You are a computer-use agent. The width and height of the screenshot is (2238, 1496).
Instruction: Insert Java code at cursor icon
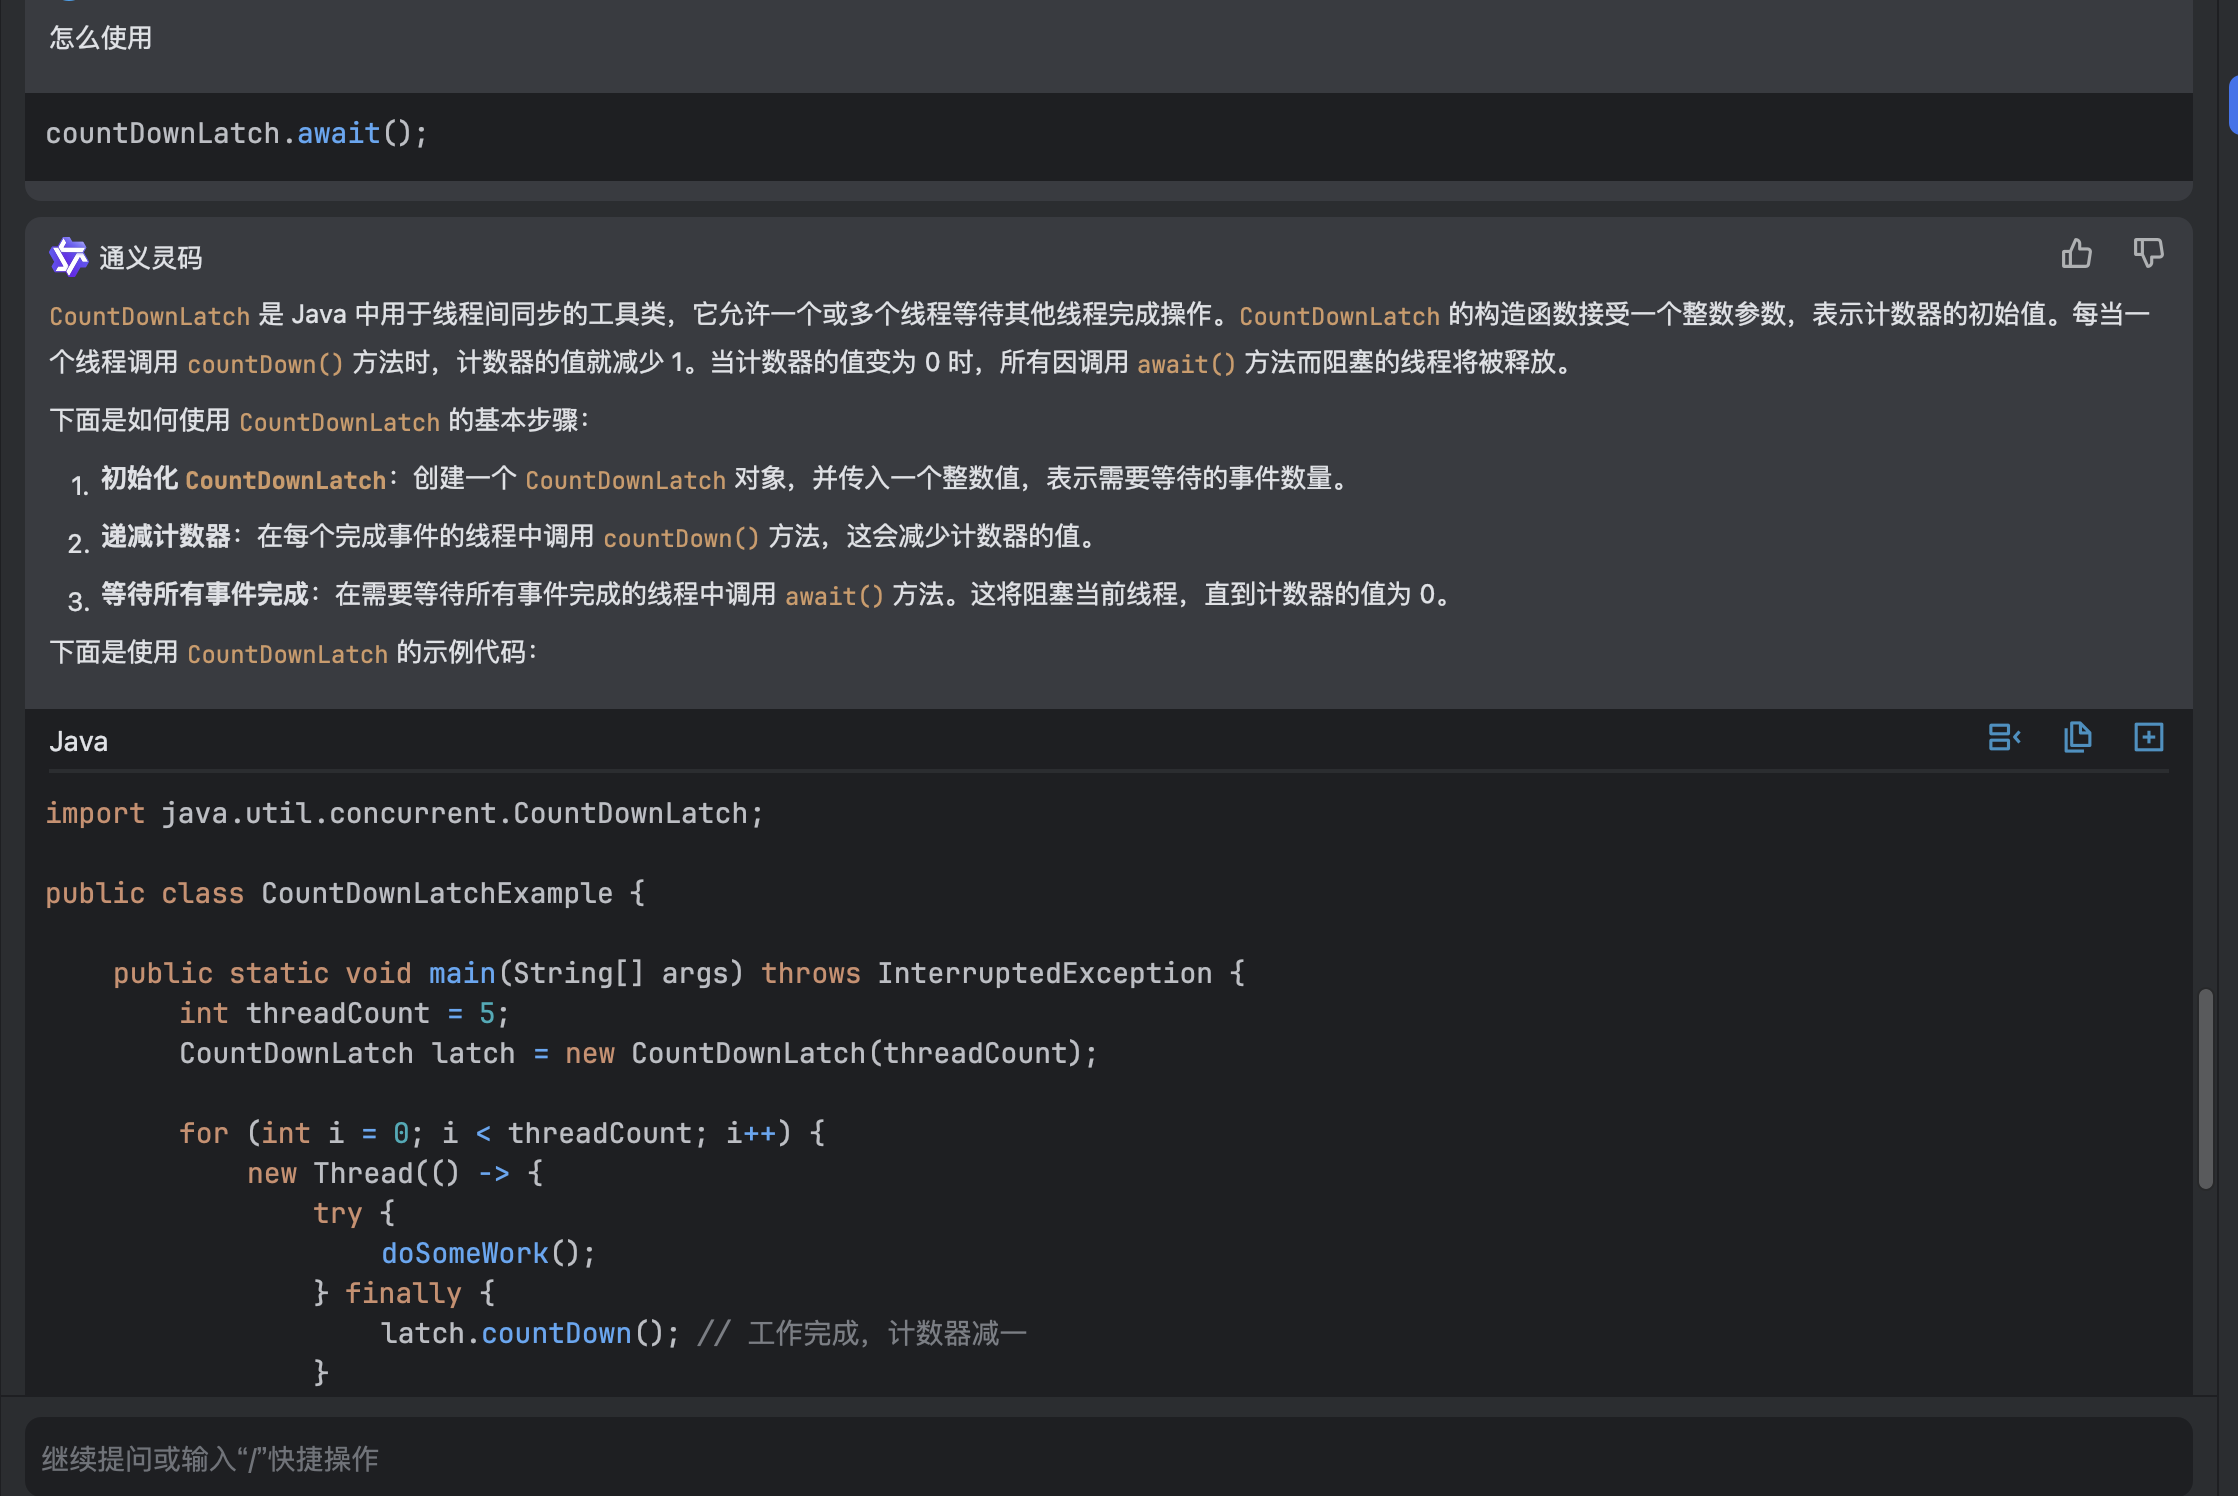(2004, 738)
